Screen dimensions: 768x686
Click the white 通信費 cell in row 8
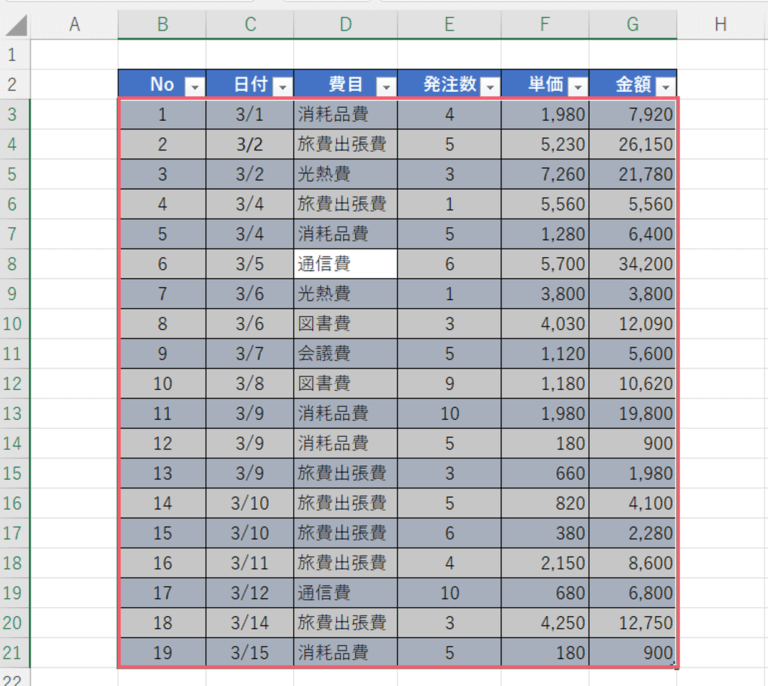(345, 264)
